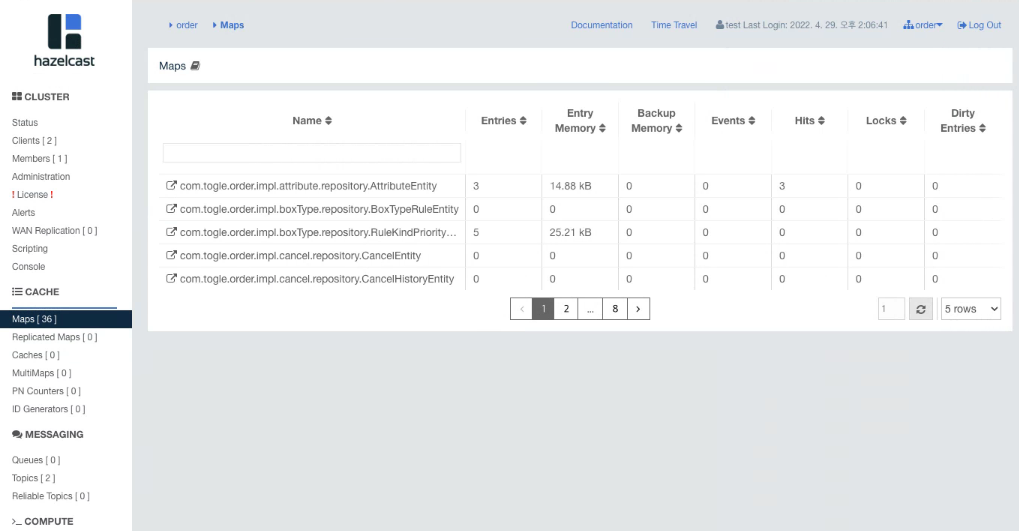Click com.togle.order.impl.attribute.repository.AttributeEntity name
1019x531 pixels.
pyautogui.click(x=308, y=186)
